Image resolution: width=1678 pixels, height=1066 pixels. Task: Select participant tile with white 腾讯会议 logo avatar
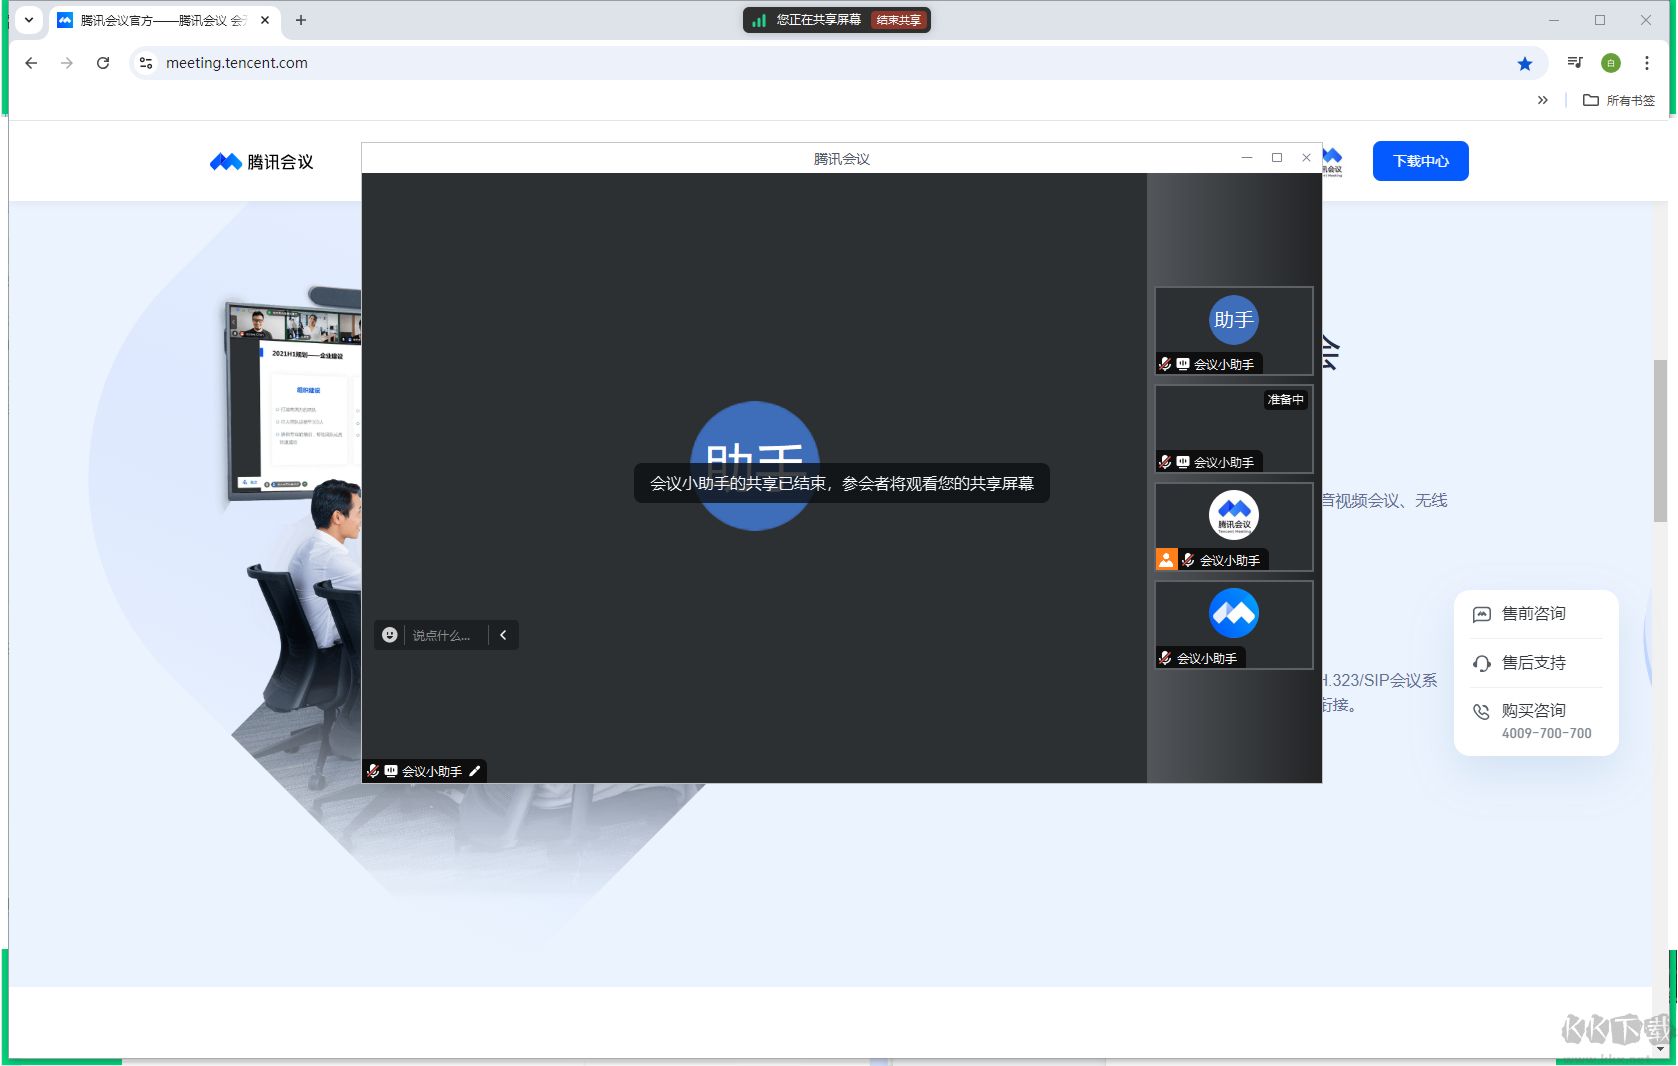point(1234,527)
